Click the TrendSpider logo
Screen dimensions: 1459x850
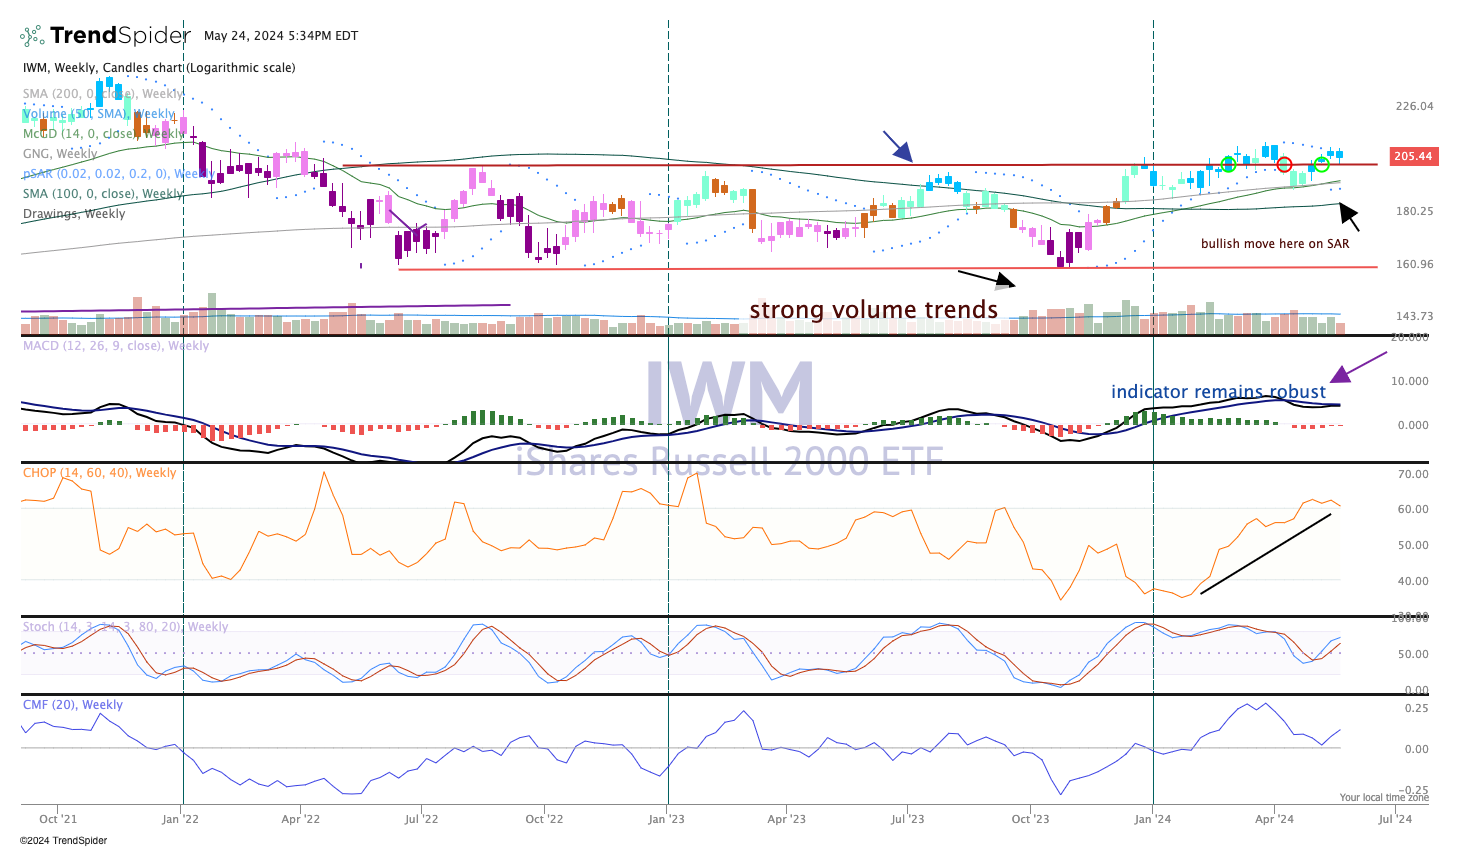click(105, 36)
